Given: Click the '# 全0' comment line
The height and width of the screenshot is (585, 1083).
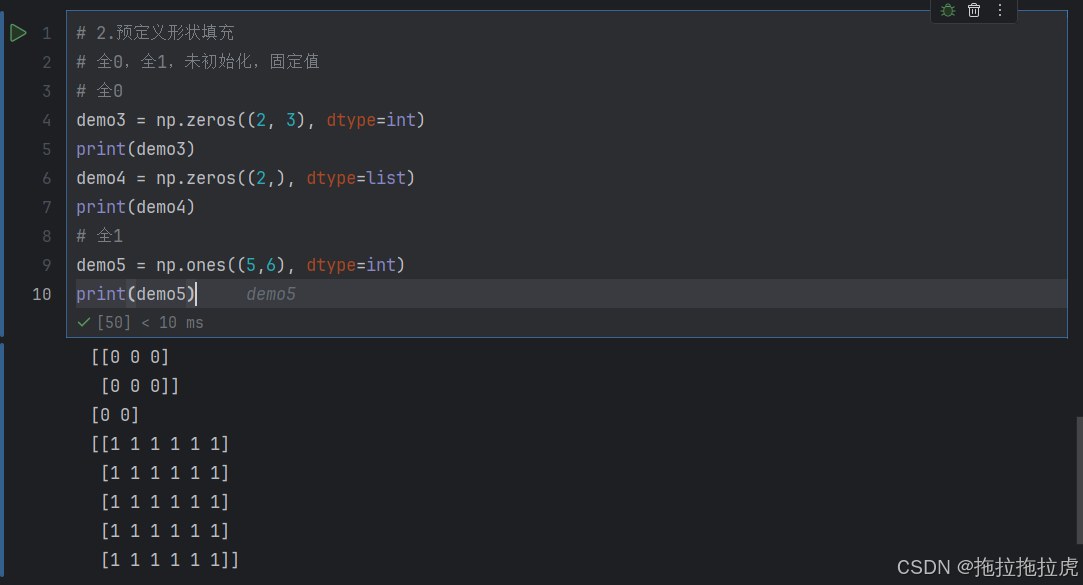Looking at the screenshot, I should [99, 90].
